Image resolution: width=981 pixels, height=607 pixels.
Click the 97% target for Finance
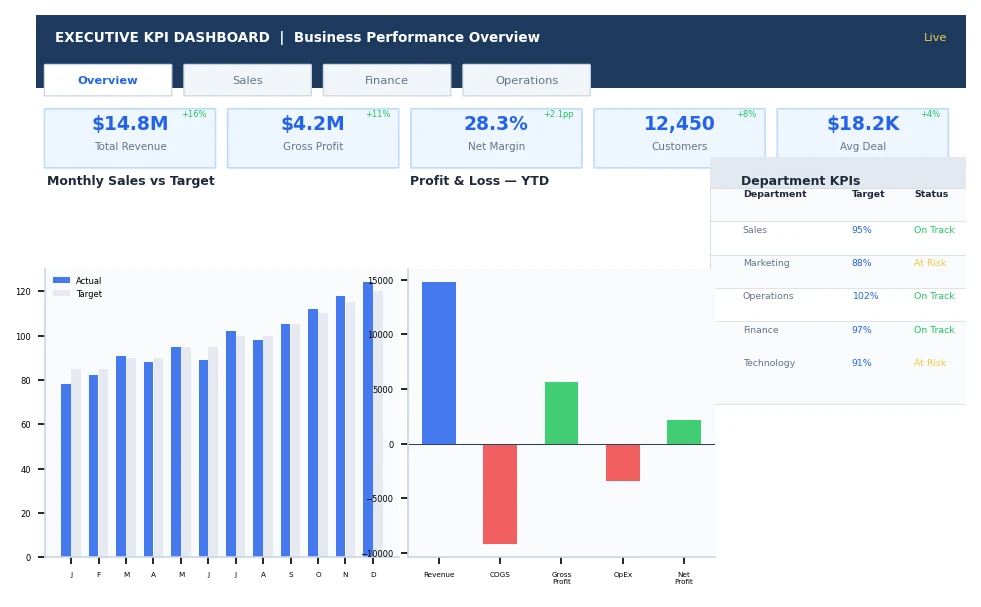(x=862, y=330)
